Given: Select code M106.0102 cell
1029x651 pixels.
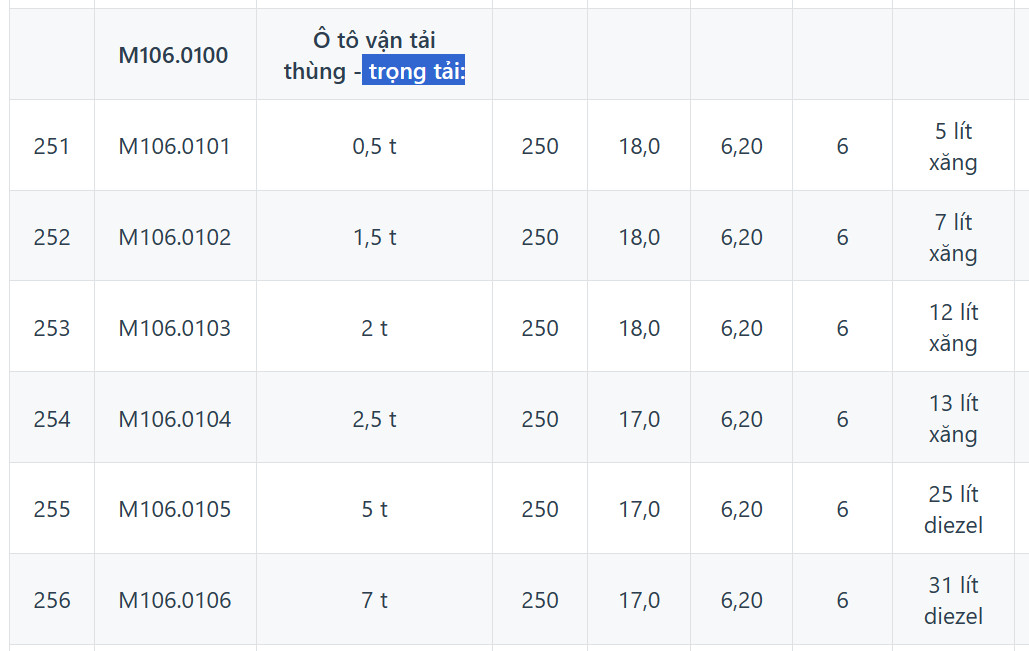Looking at the screenshot, I should (175, 237).
